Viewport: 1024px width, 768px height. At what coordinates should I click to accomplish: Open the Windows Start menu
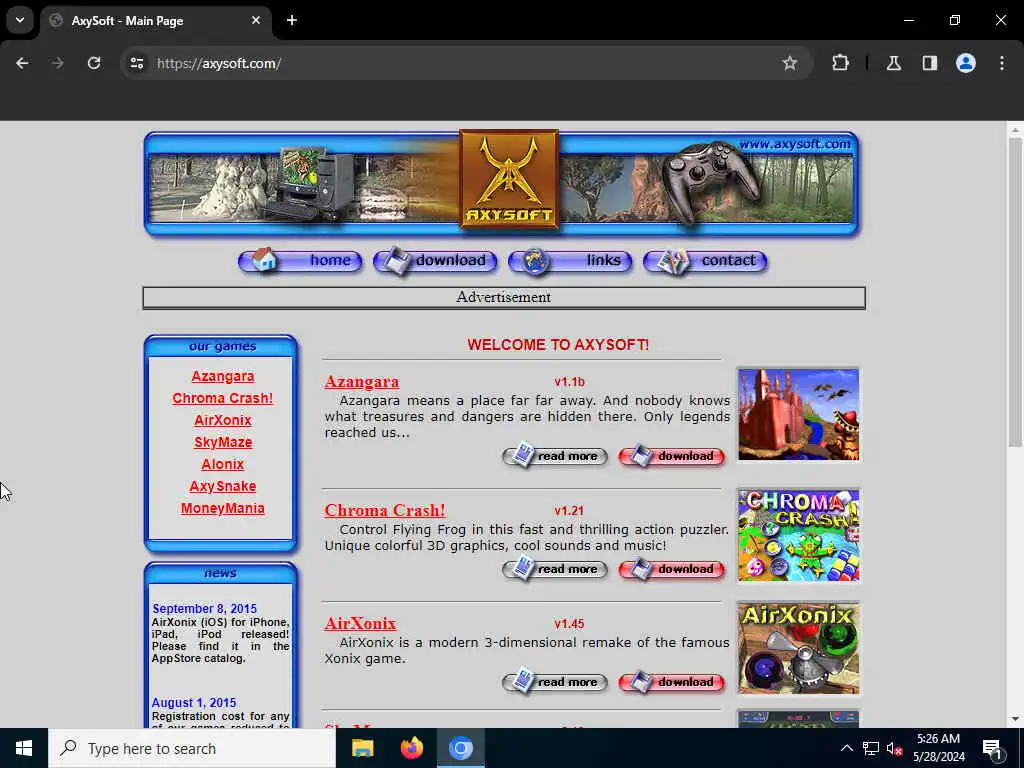24,748
